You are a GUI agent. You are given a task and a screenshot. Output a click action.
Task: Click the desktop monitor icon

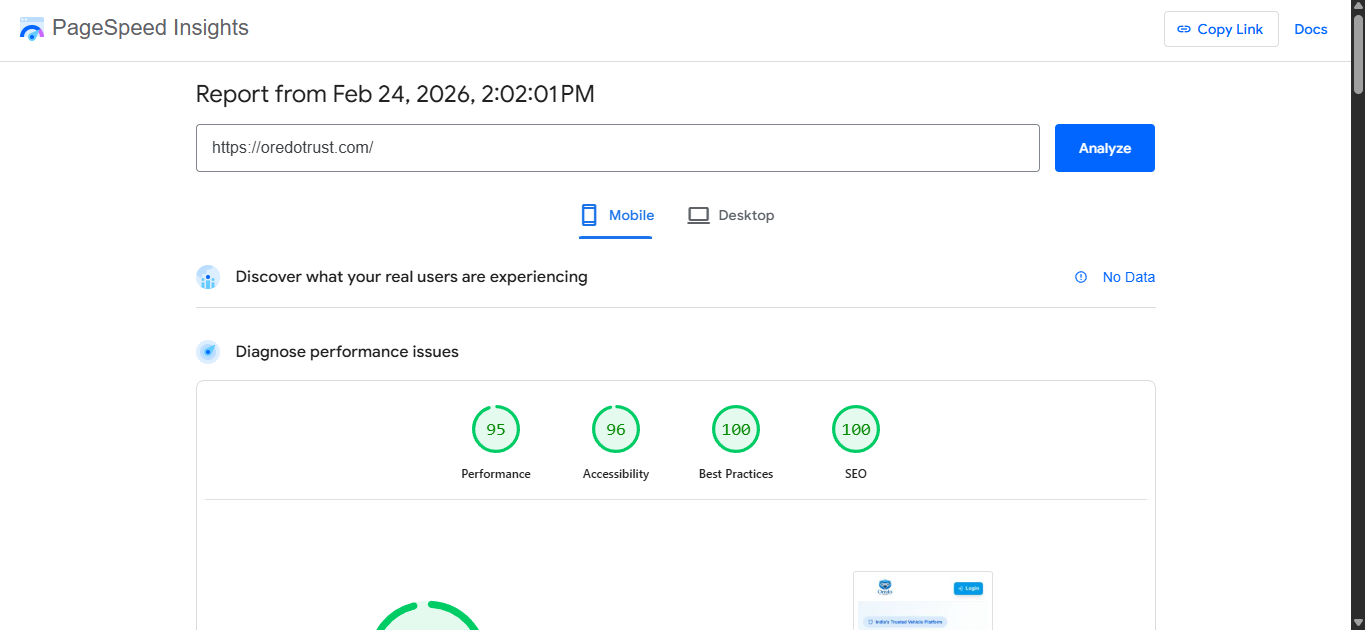point(698,215)
